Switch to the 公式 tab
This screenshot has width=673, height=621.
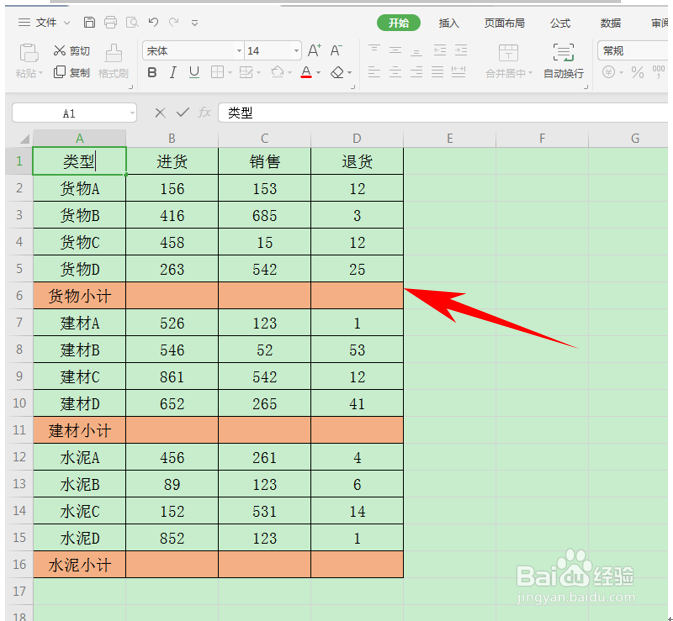tap(560, 23)
